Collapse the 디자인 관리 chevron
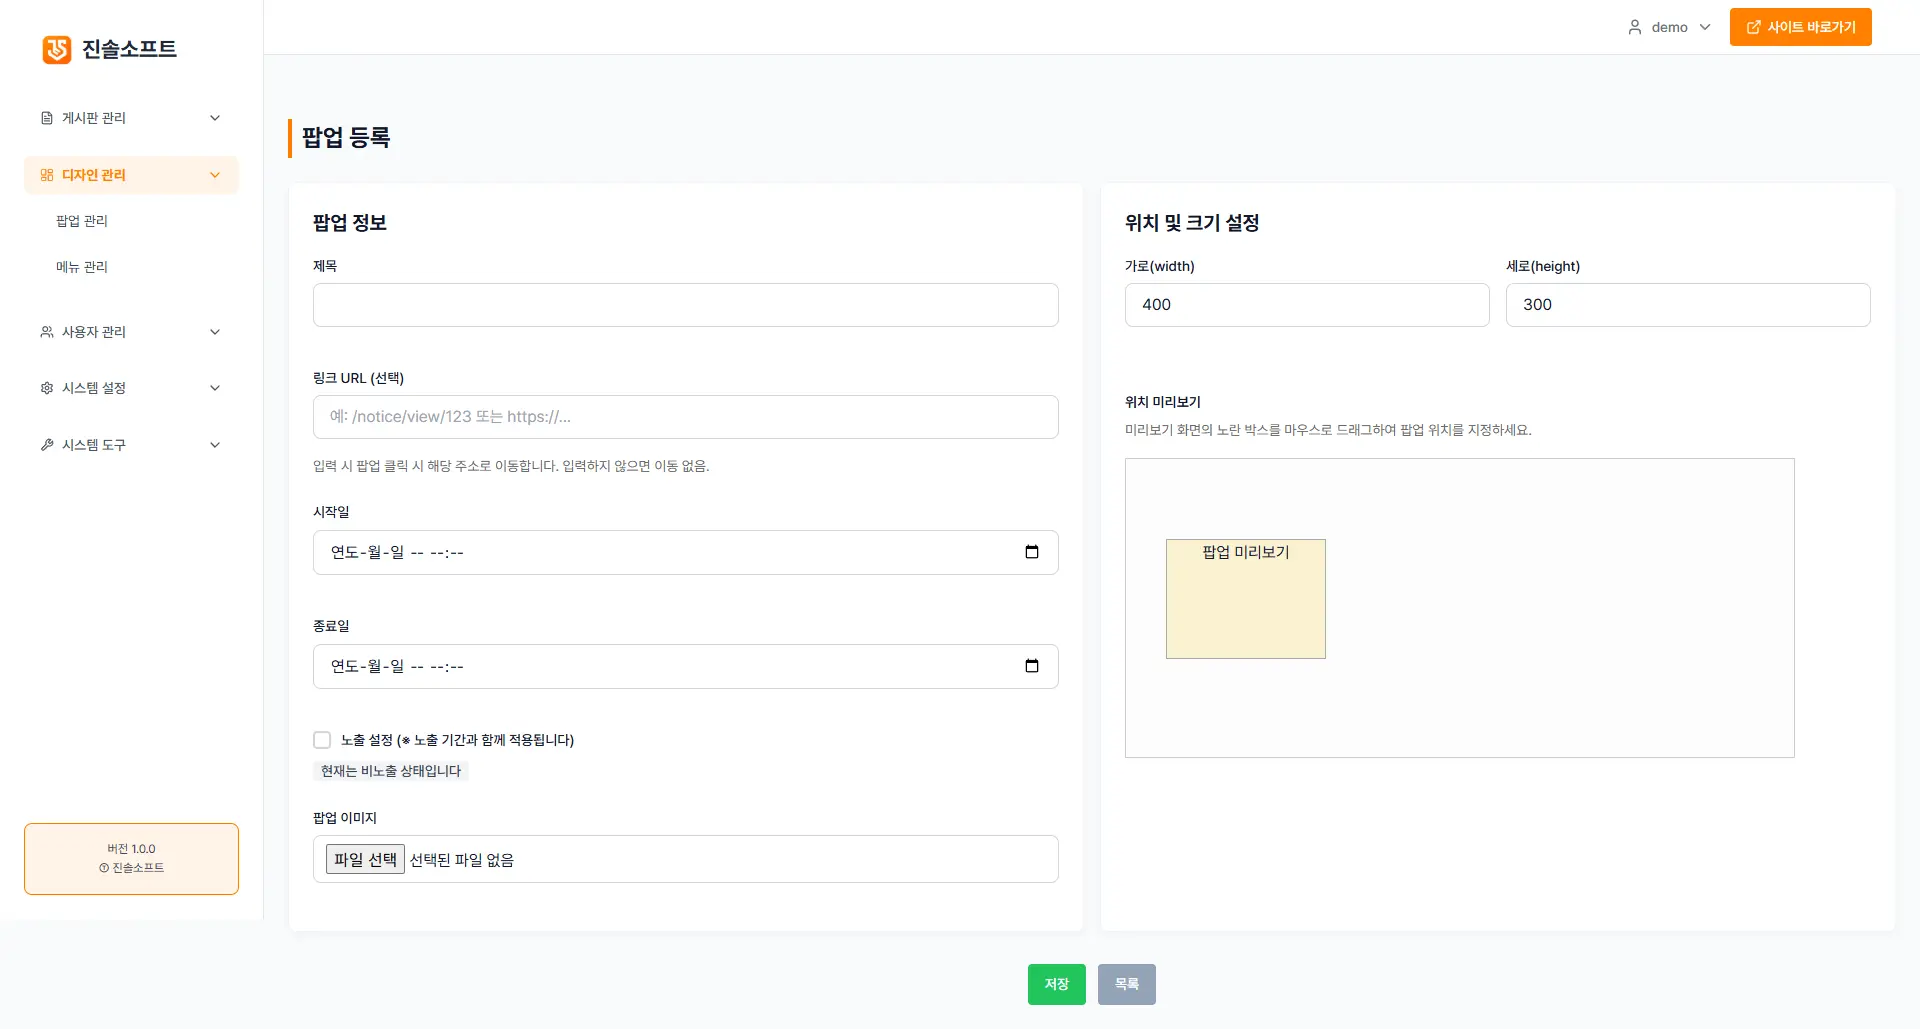Viewport: 1920px width, 1029px height. 215,175
